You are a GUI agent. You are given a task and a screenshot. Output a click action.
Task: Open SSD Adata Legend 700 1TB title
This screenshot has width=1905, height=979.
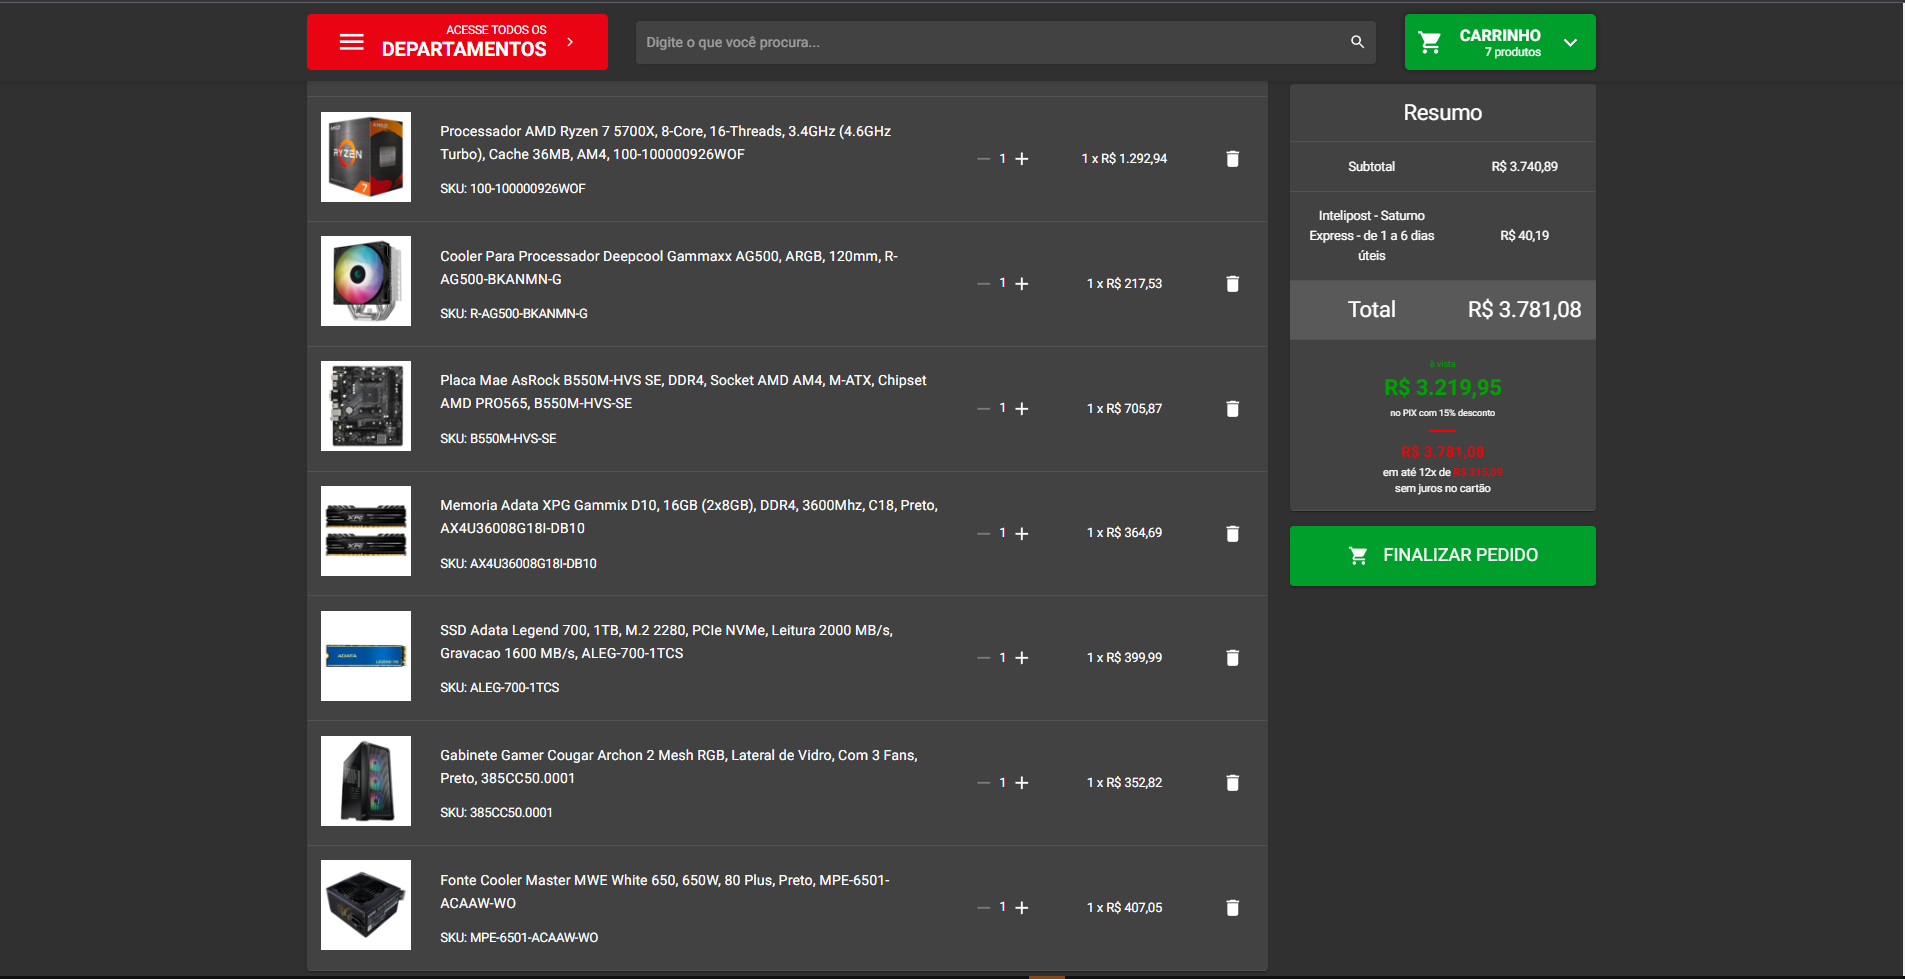[x=666, y=642]
